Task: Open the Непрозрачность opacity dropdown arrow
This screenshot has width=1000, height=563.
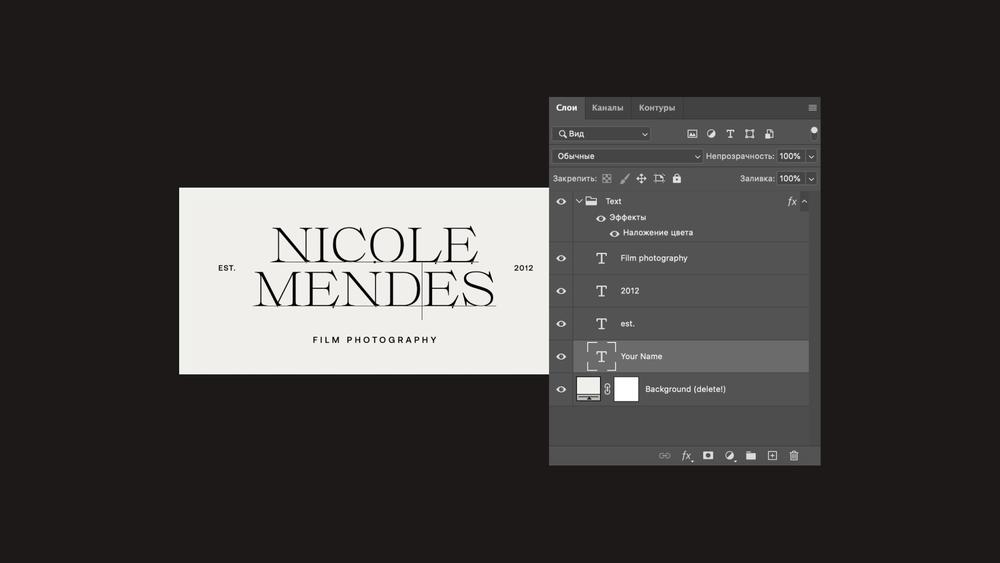Action: [811, 157]
